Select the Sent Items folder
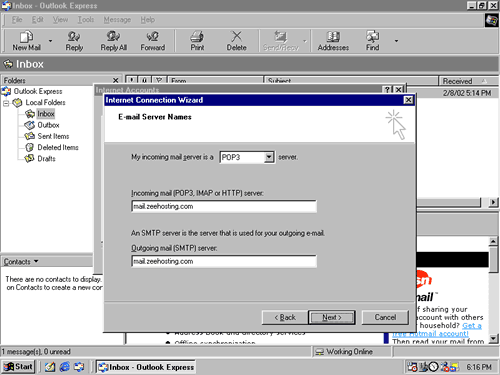The width and height of the screenshot is (500, 375). [53, 136]
